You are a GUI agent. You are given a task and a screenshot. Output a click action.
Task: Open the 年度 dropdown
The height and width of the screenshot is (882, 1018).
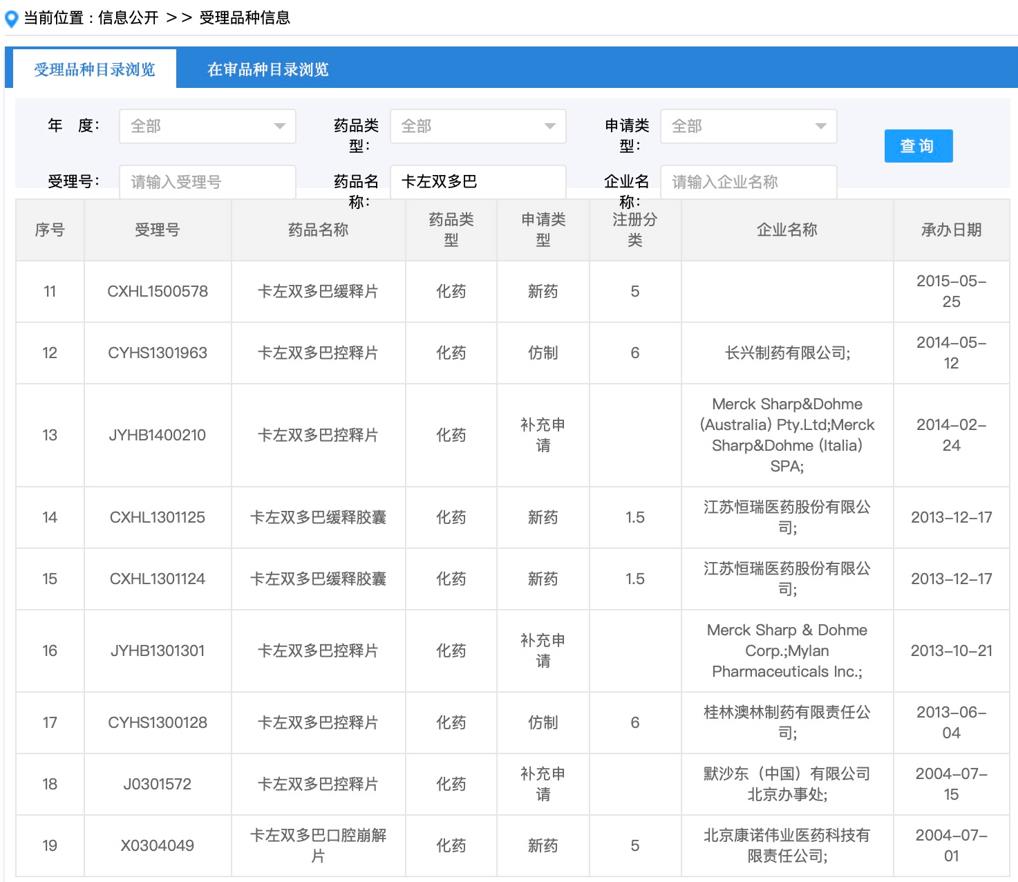point(207,126)
